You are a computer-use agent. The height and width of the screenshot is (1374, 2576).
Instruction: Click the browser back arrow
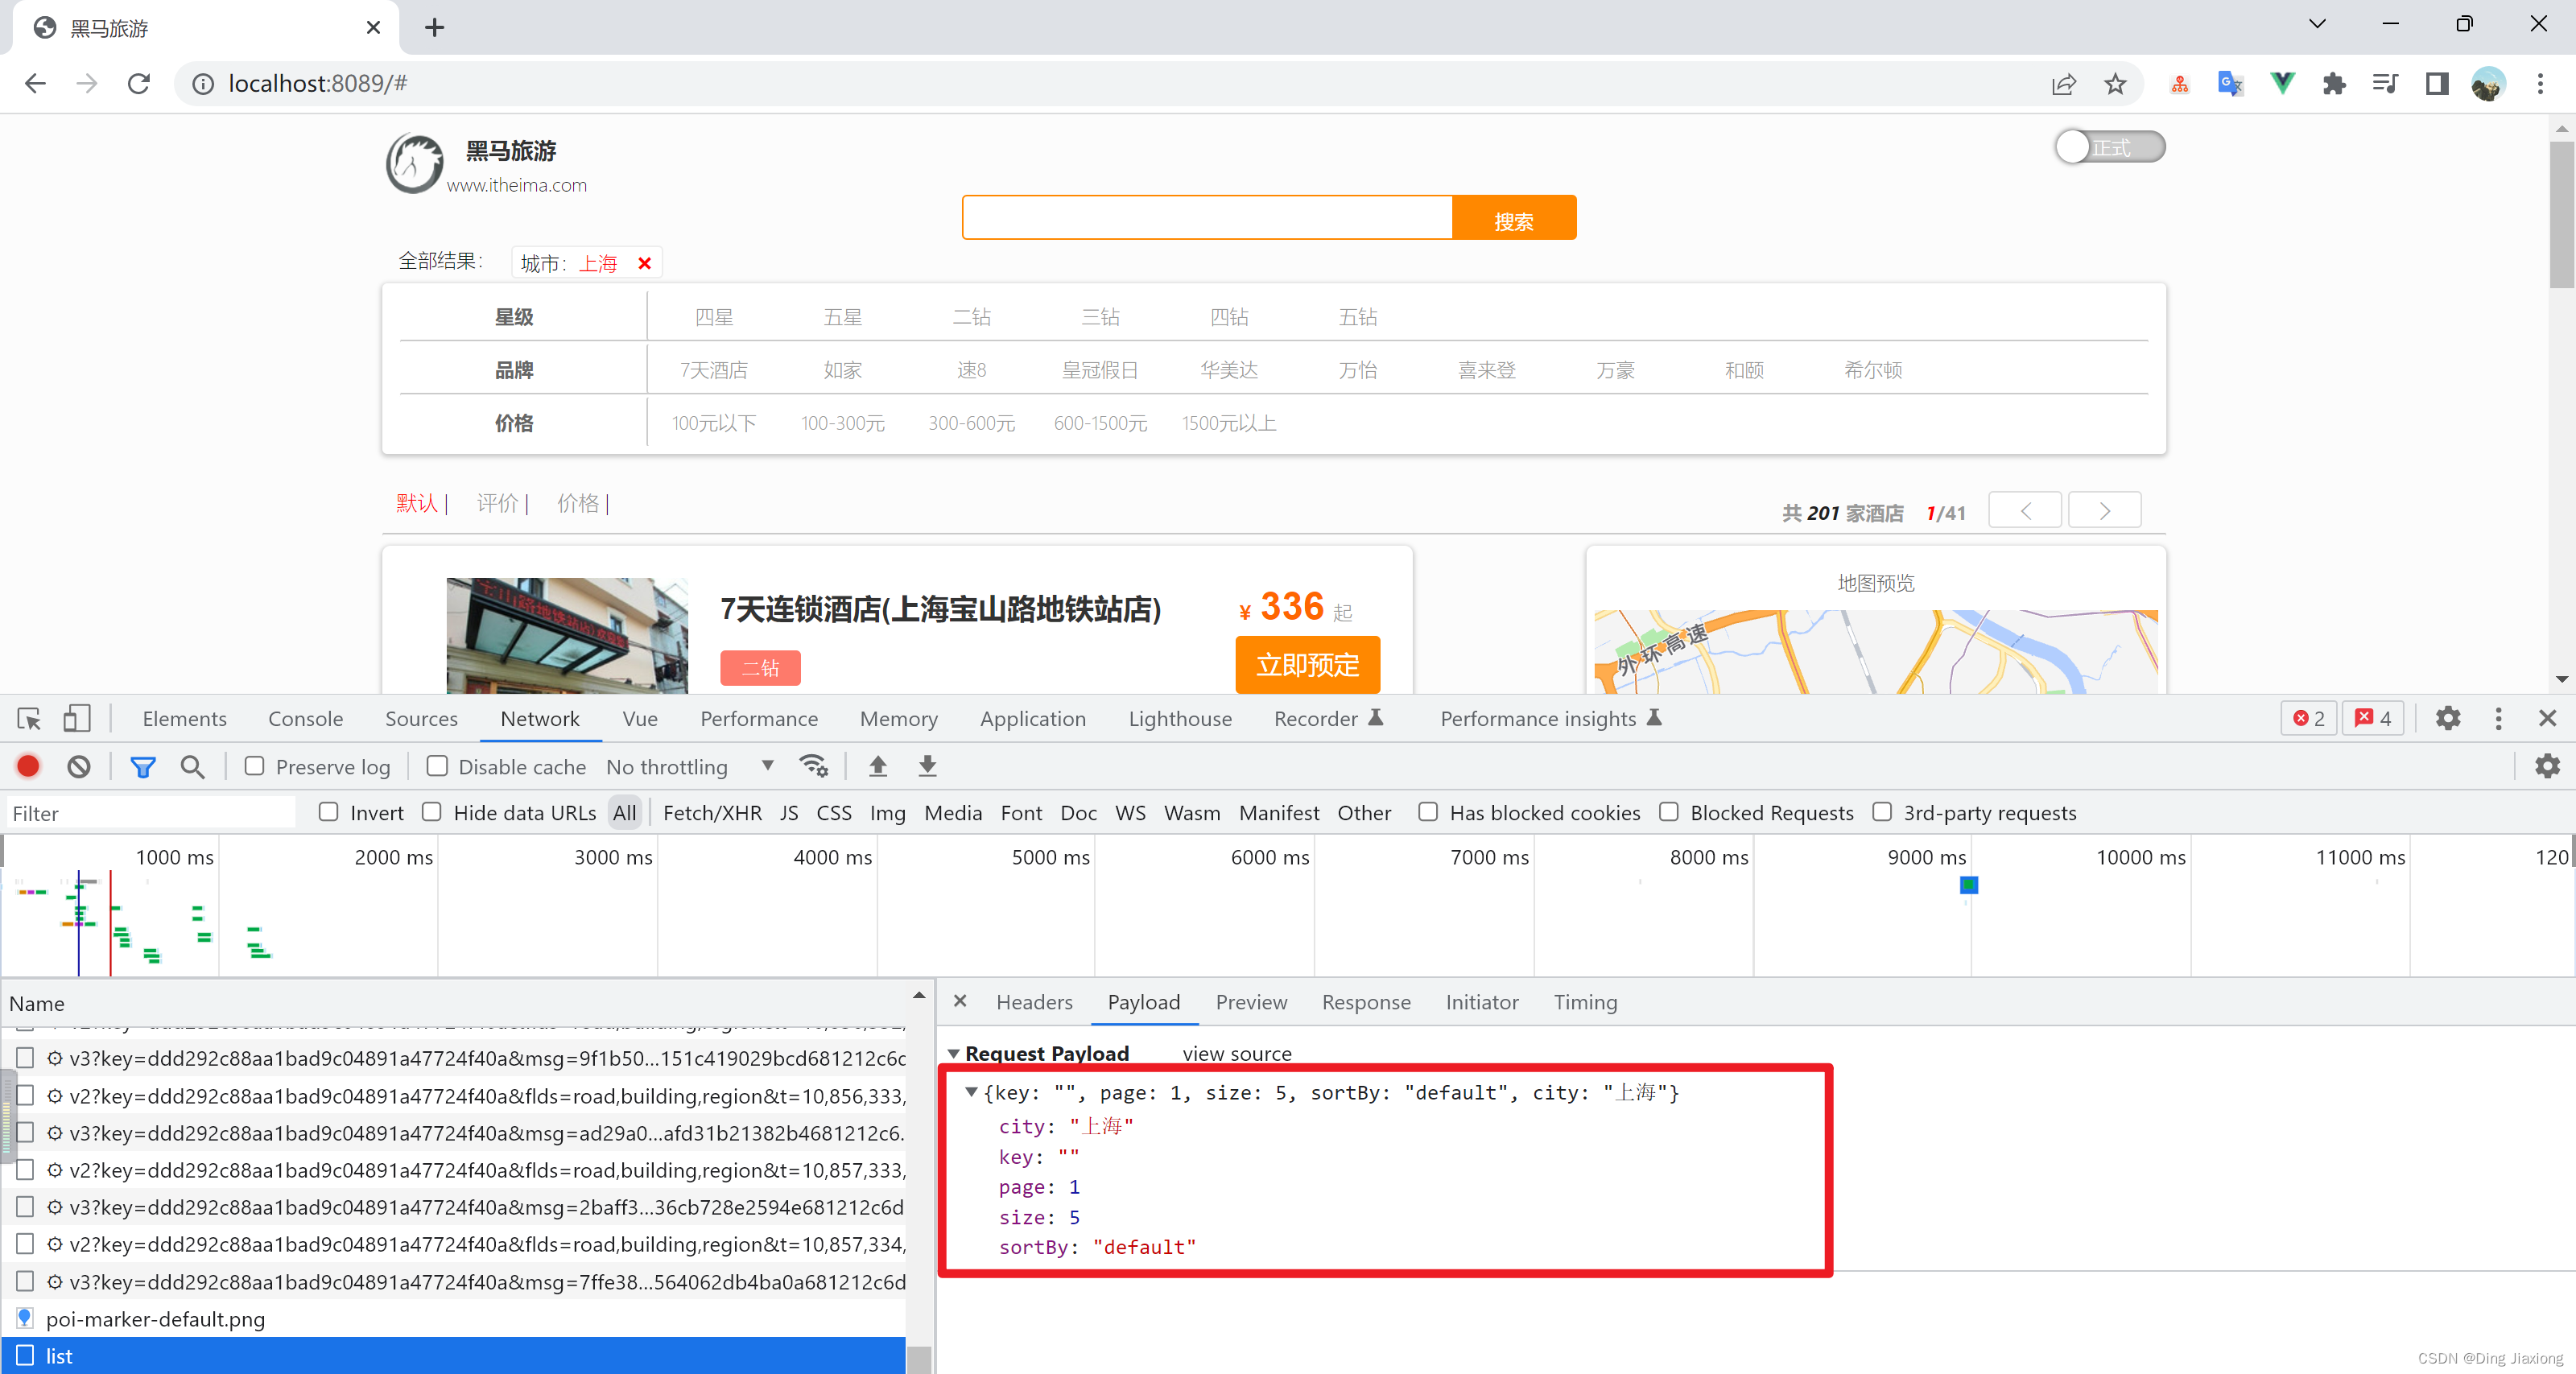tap(35, 83)
